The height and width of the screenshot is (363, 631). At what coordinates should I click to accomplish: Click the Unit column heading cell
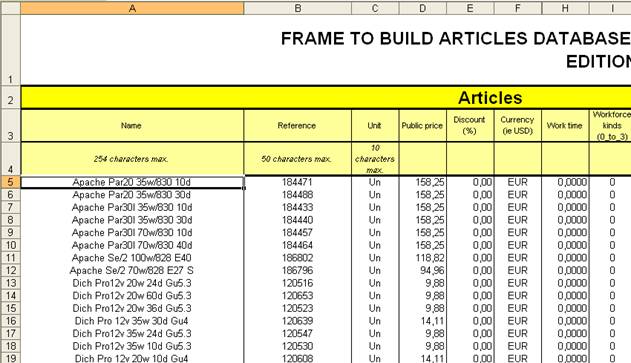(x=375, y=126)
